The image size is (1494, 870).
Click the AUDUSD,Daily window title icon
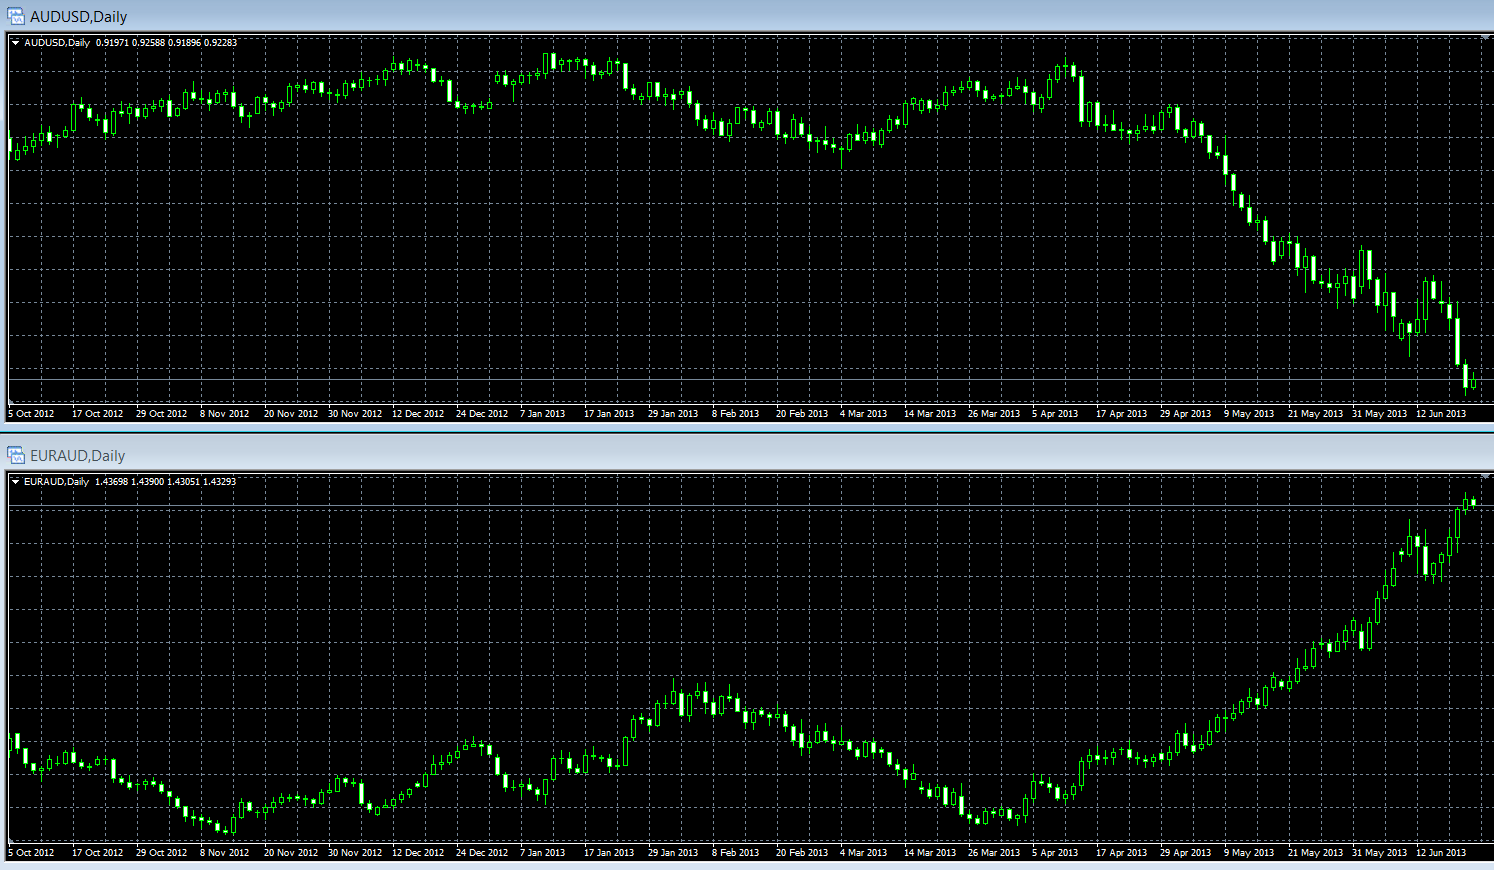[x=16, y=16]
